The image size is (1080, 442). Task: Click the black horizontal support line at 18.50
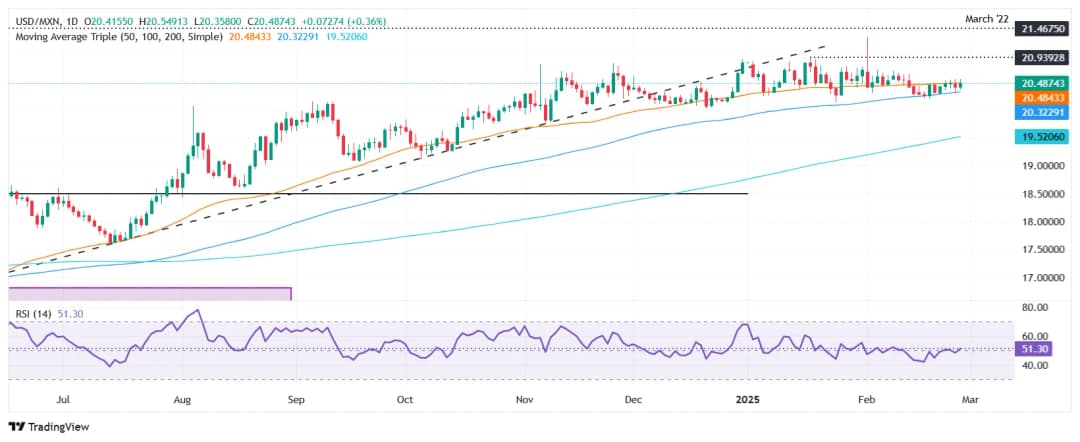(400, 193)
